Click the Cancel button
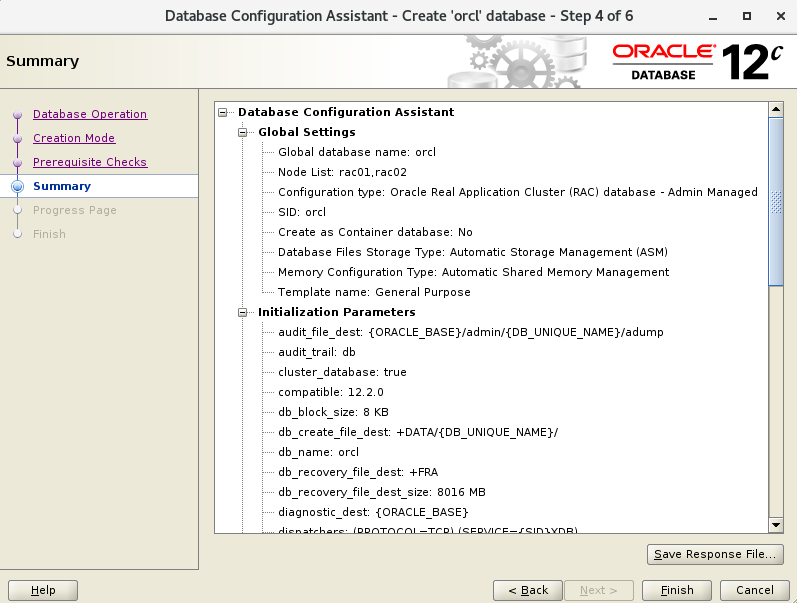The height and width of the screenshot is (603, 797). point(755,590)
